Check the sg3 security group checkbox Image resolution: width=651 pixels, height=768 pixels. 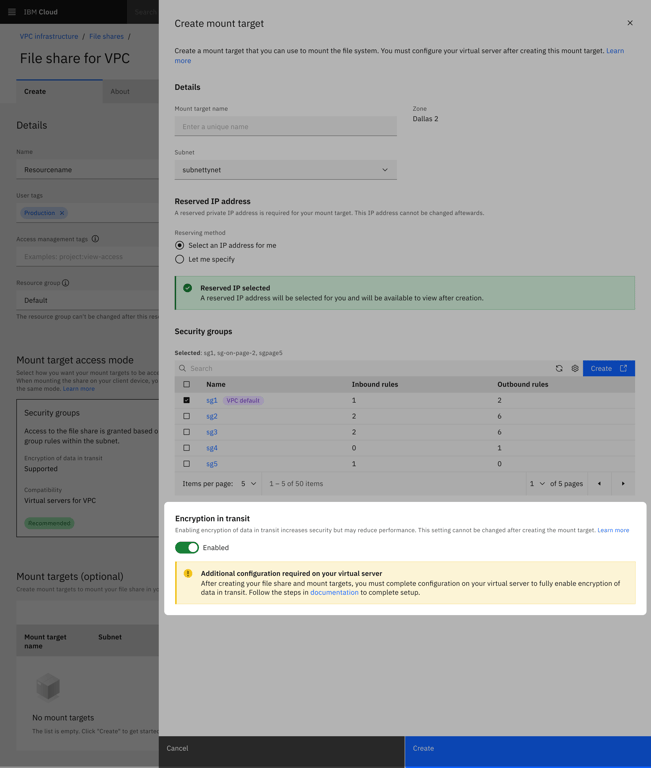coord(187,432)
